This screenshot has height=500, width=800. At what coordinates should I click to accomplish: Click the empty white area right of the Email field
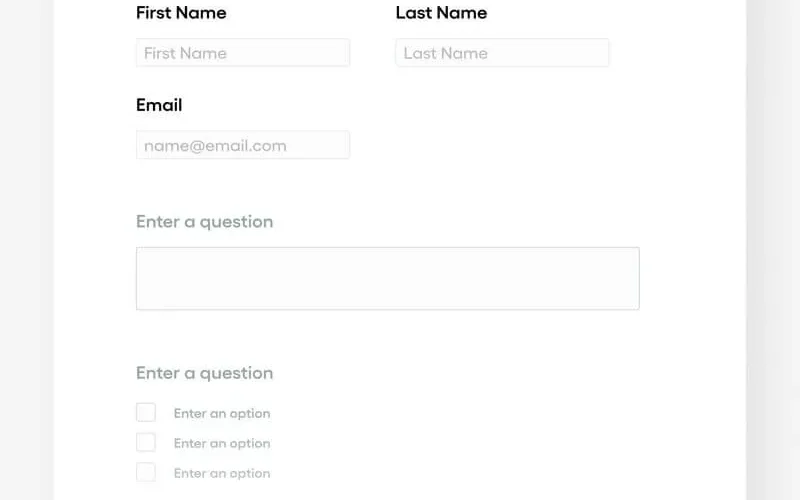tap(520, 145)
